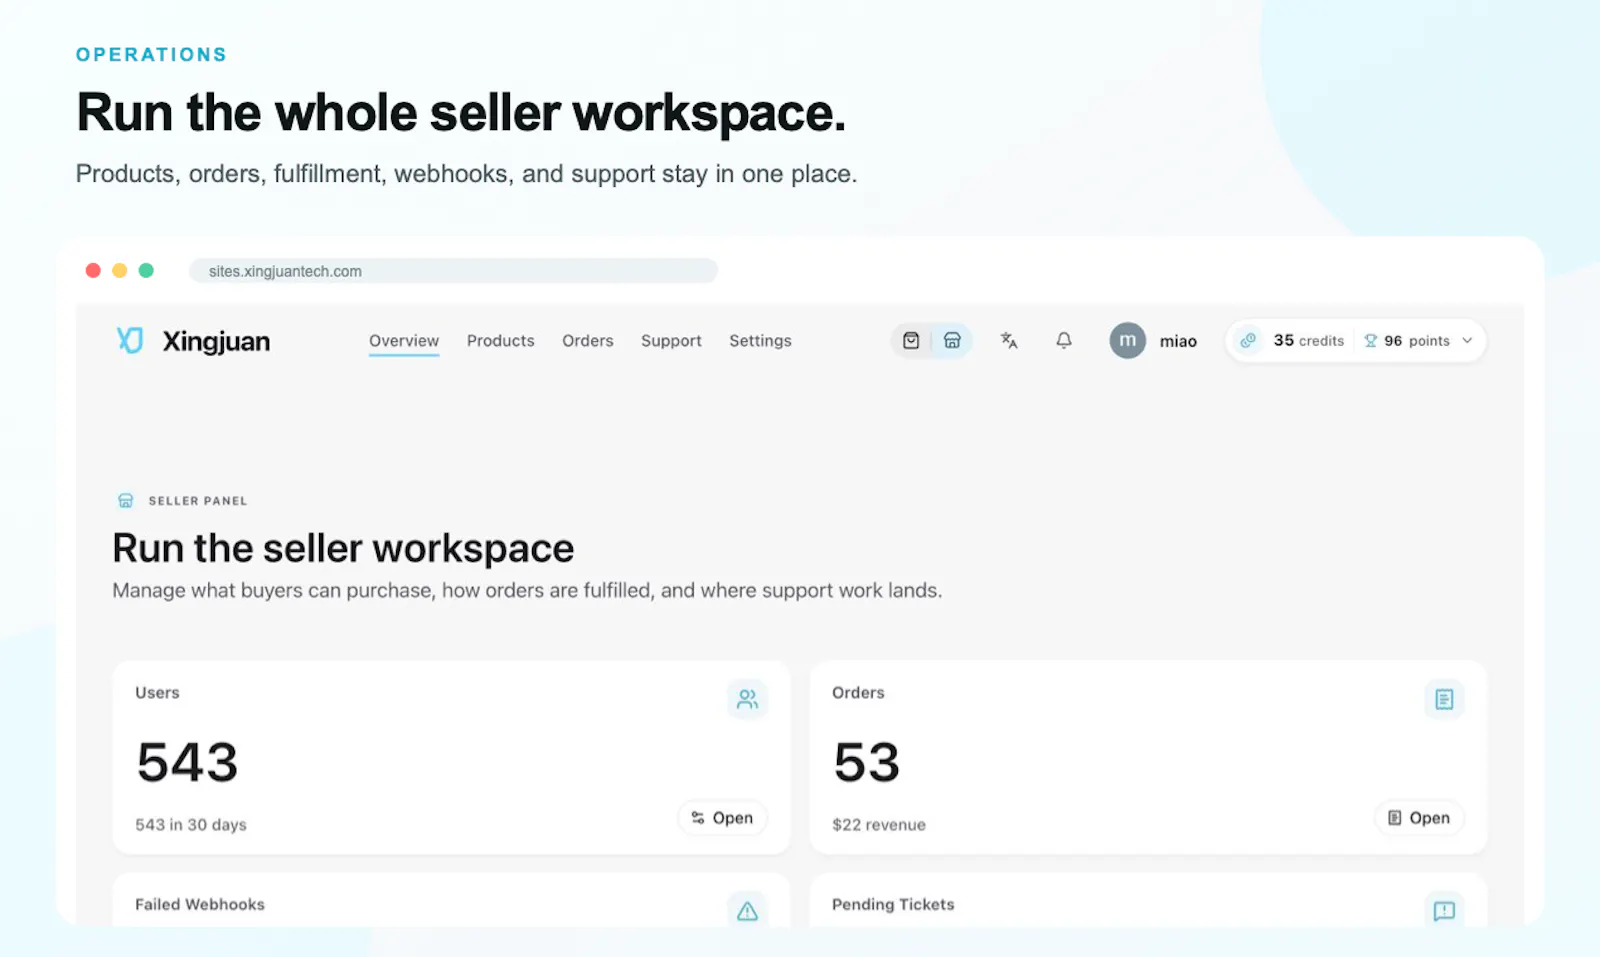Click the OPERATIONS label
The image size is (1600, 957).
point(152,55)
